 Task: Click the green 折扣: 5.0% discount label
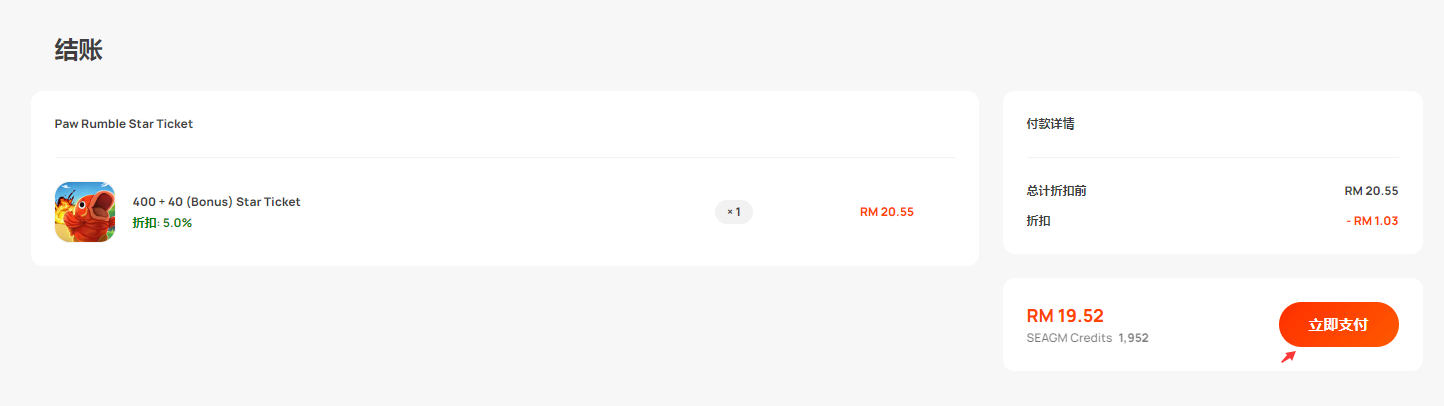point(162,223)
